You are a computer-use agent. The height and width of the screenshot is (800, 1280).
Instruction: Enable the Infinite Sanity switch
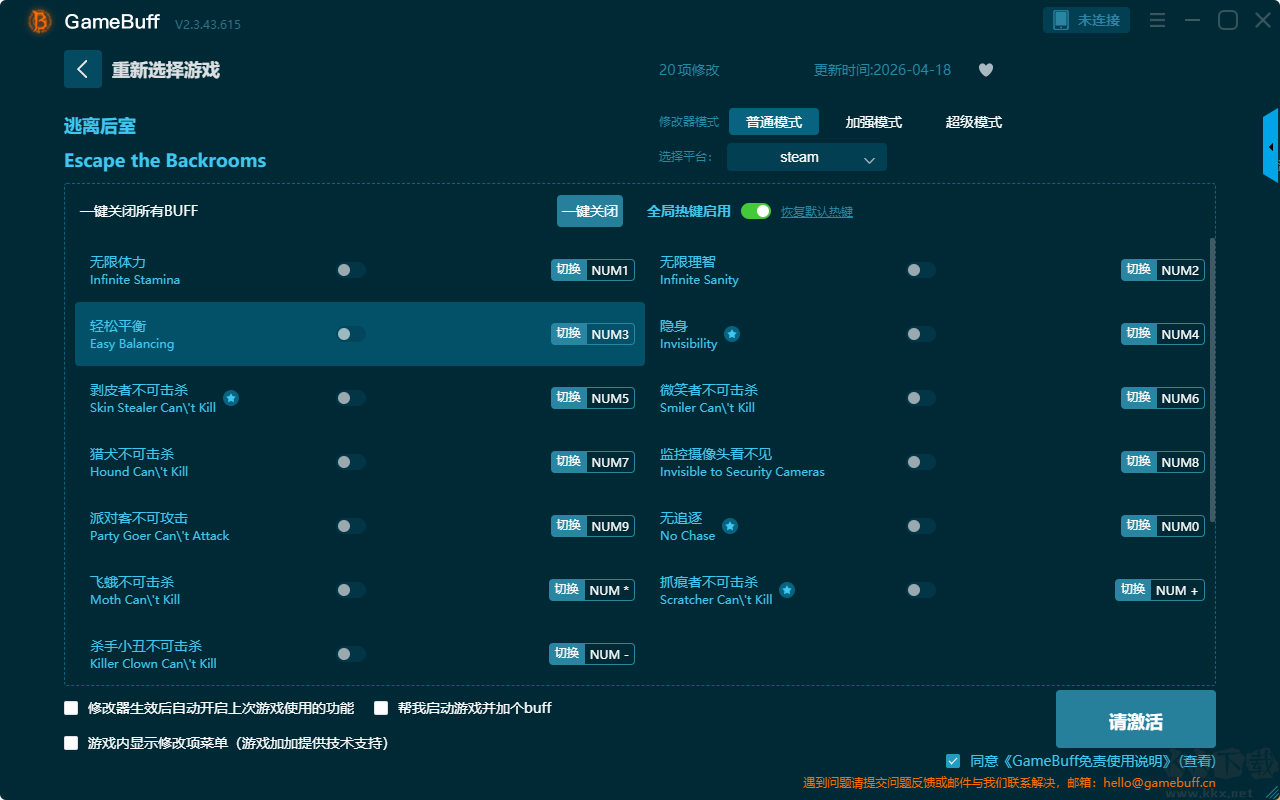[921, 270]
